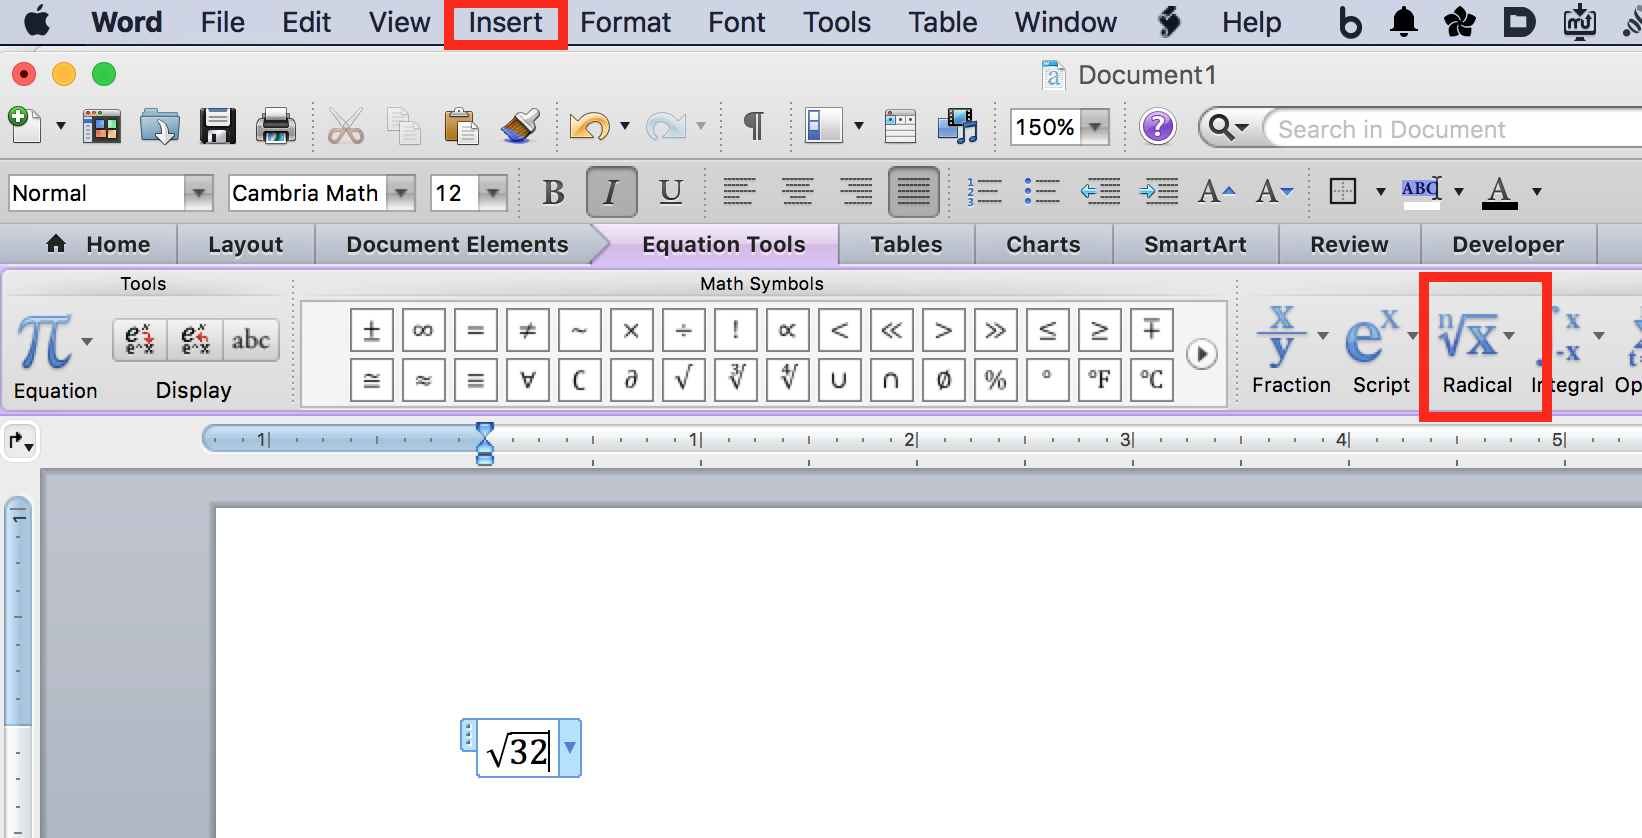This screenshot has height=838, width=1642.
Task: Insert the infinity math symbol
Action: (423, 330)
